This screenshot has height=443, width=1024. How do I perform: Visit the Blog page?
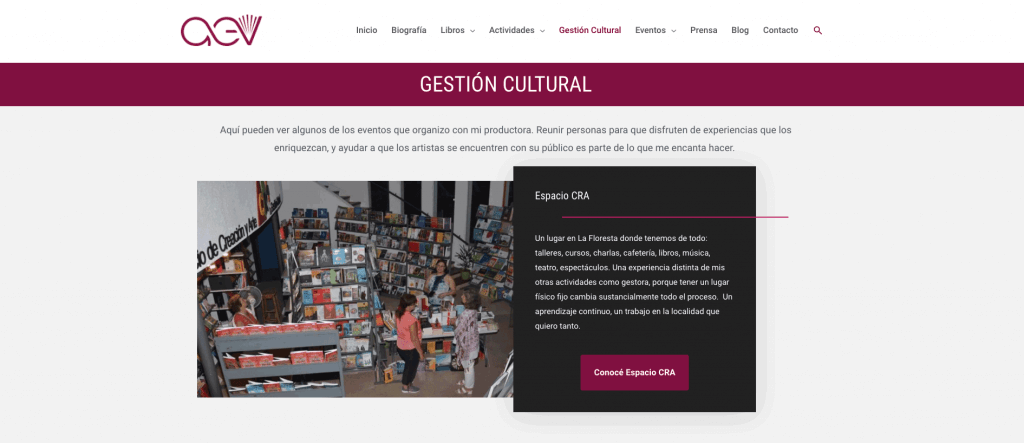[740, 30]
